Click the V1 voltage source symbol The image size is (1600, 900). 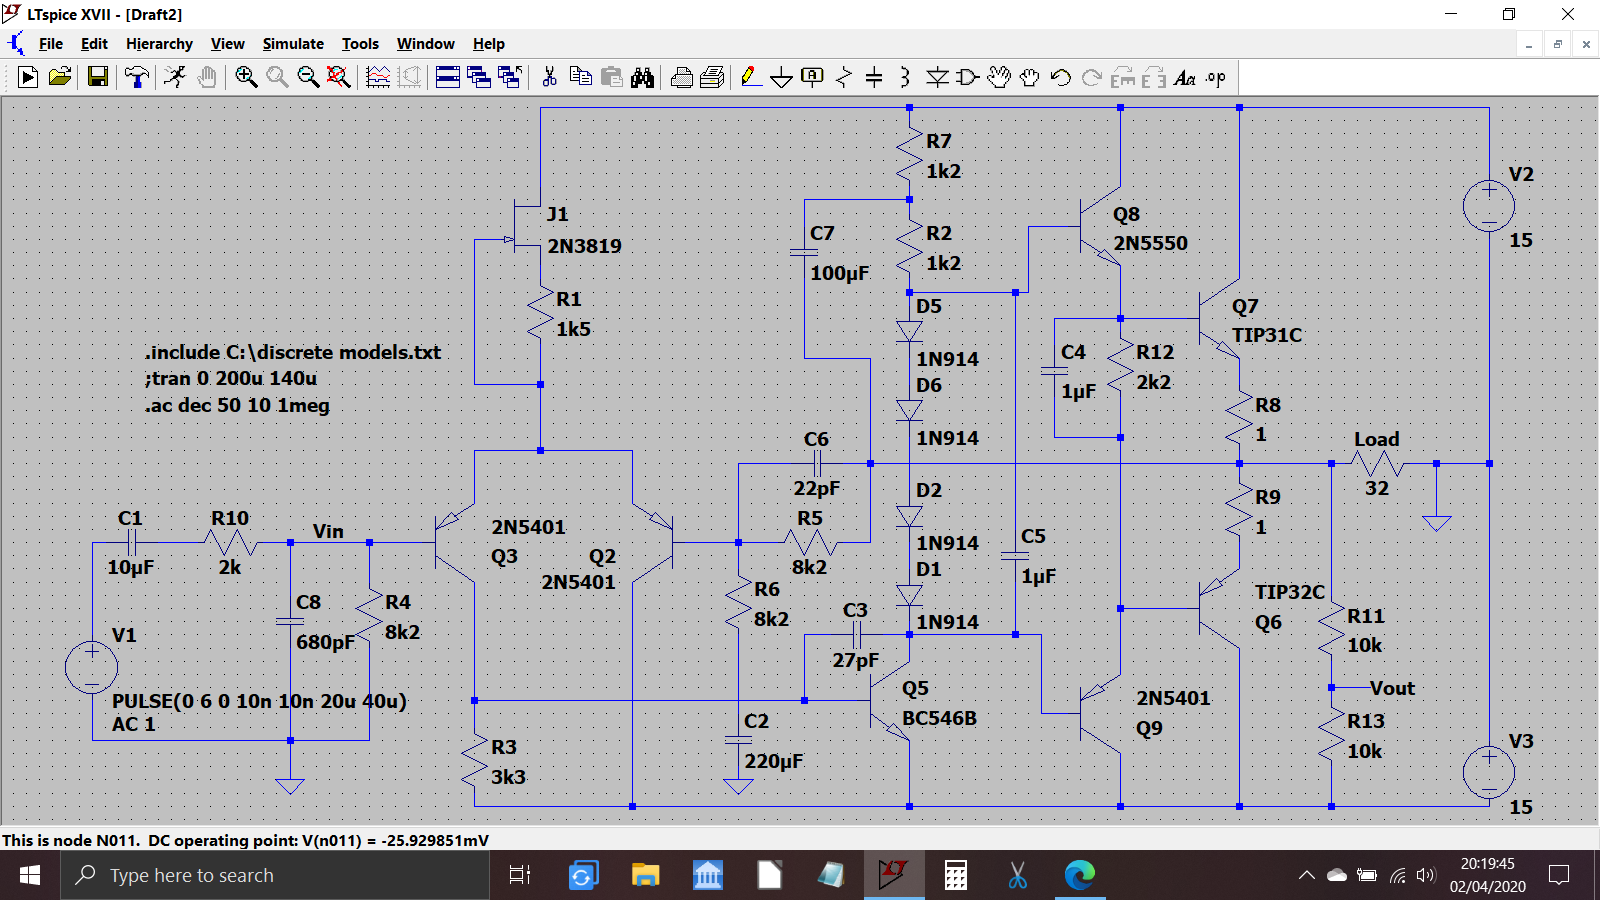point(91,667)
